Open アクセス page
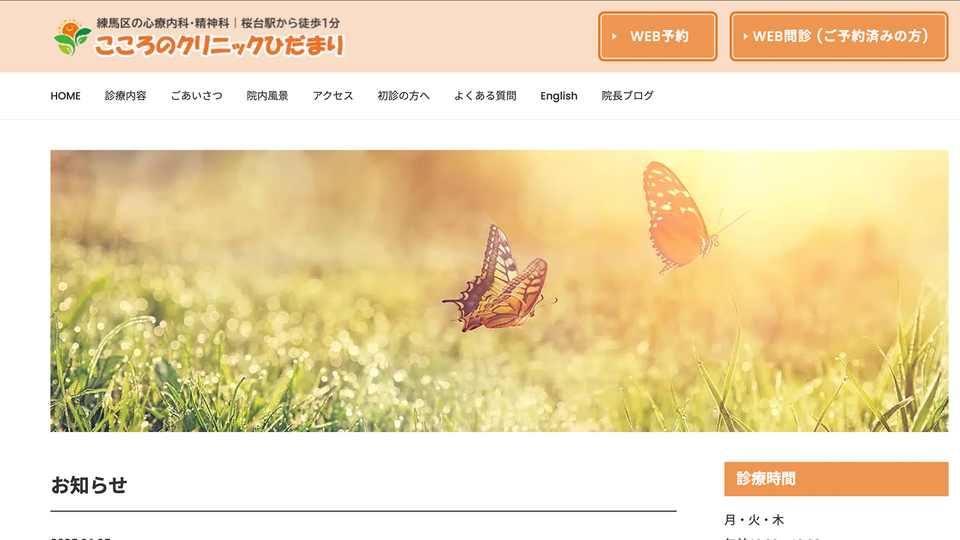Image resolution: width=960 pixels, height=540 pixels. point(333,96)
